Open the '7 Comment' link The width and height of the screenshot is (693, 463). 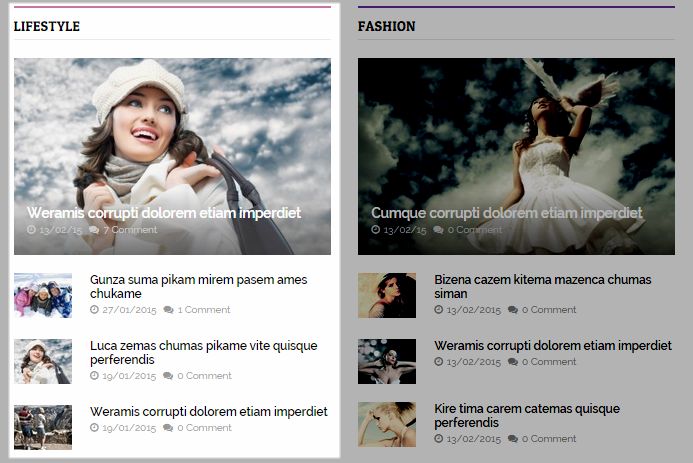click(x=130, y=230)
